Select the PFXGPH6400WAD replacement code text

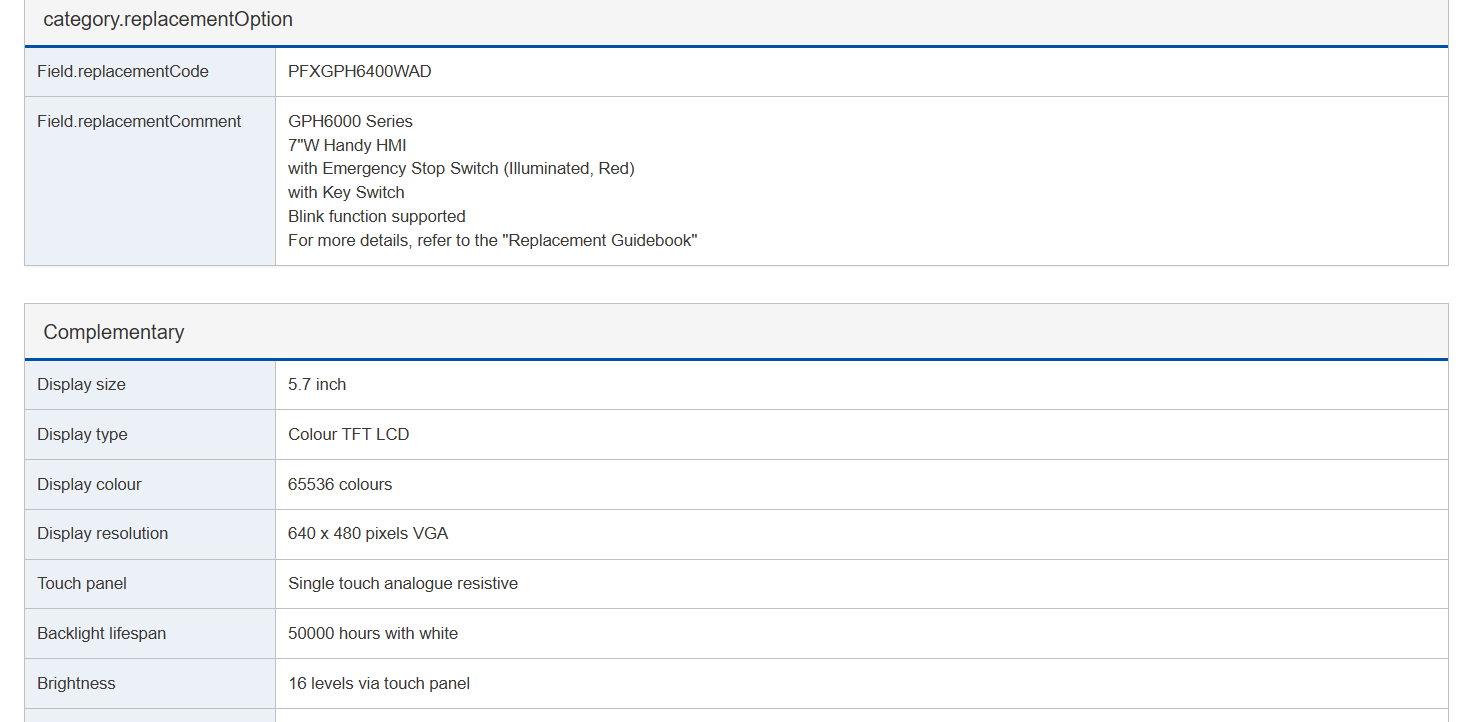(x=360, y=72)
